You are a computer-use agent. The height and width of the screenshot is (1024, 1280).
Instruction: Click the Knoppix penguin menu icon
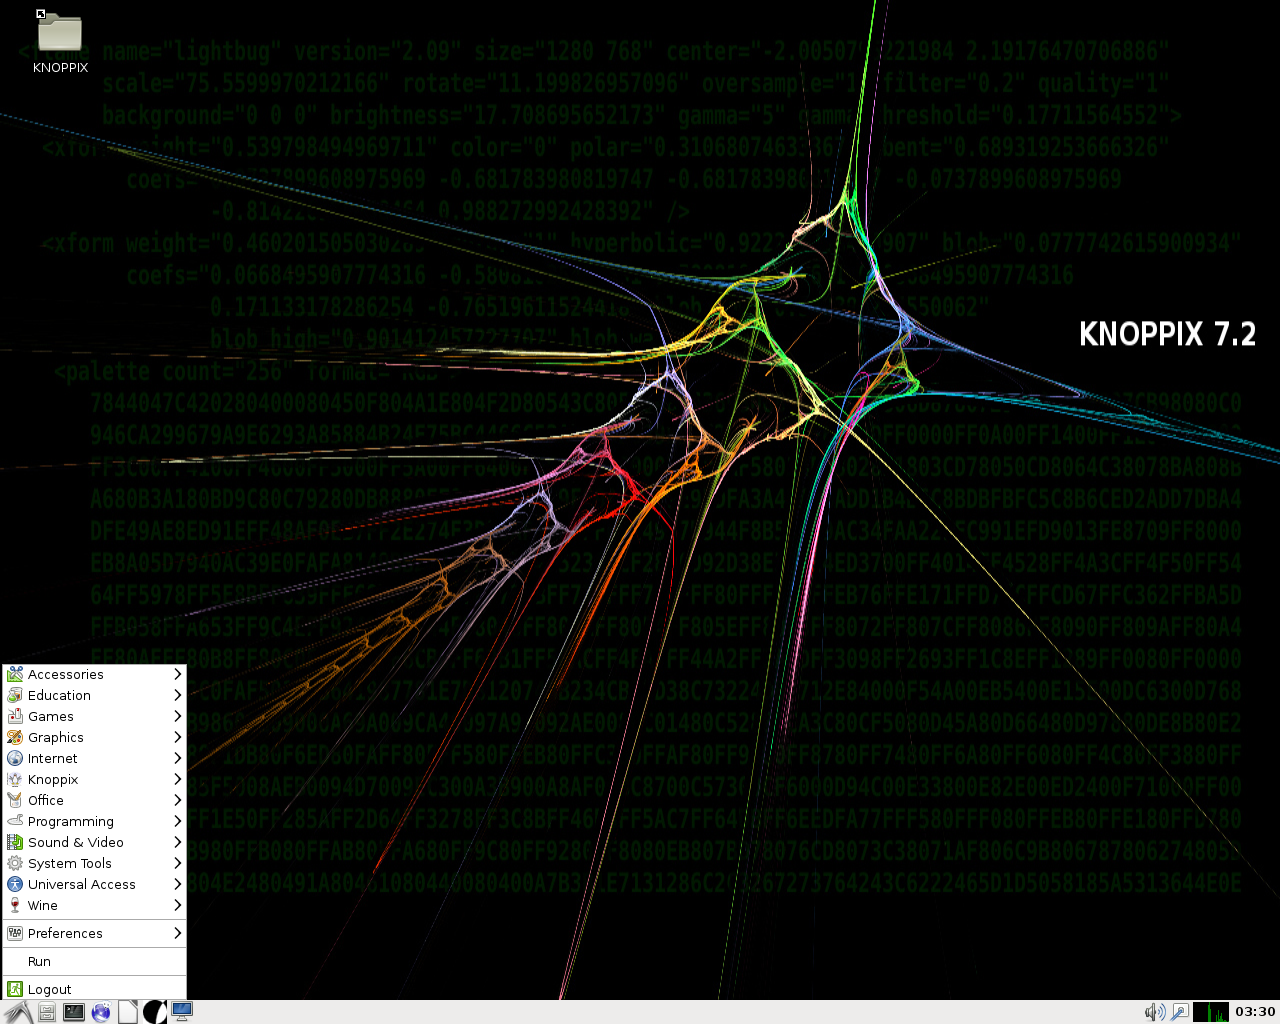pos(15,779)
